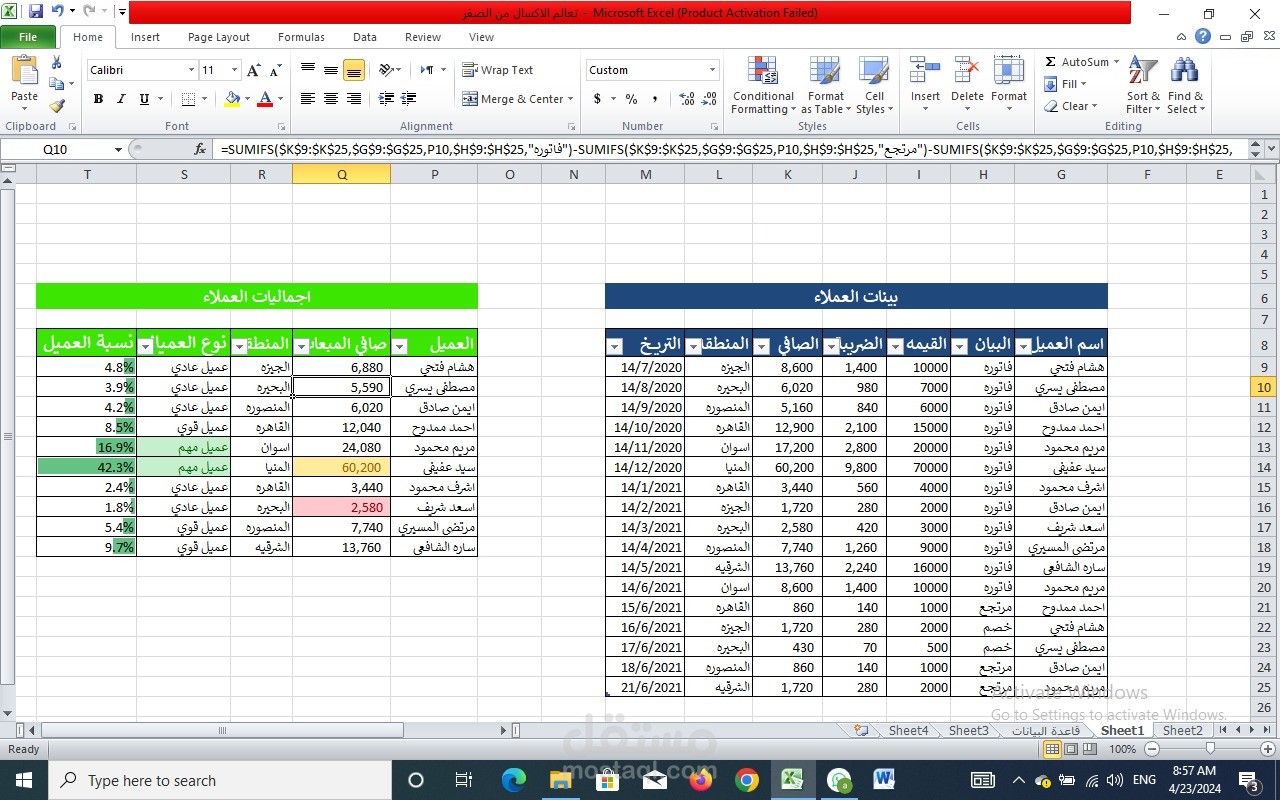Increase the cell indent
Image resolution: width=1280 pixels, height=800 pixels.
point(409,99)
